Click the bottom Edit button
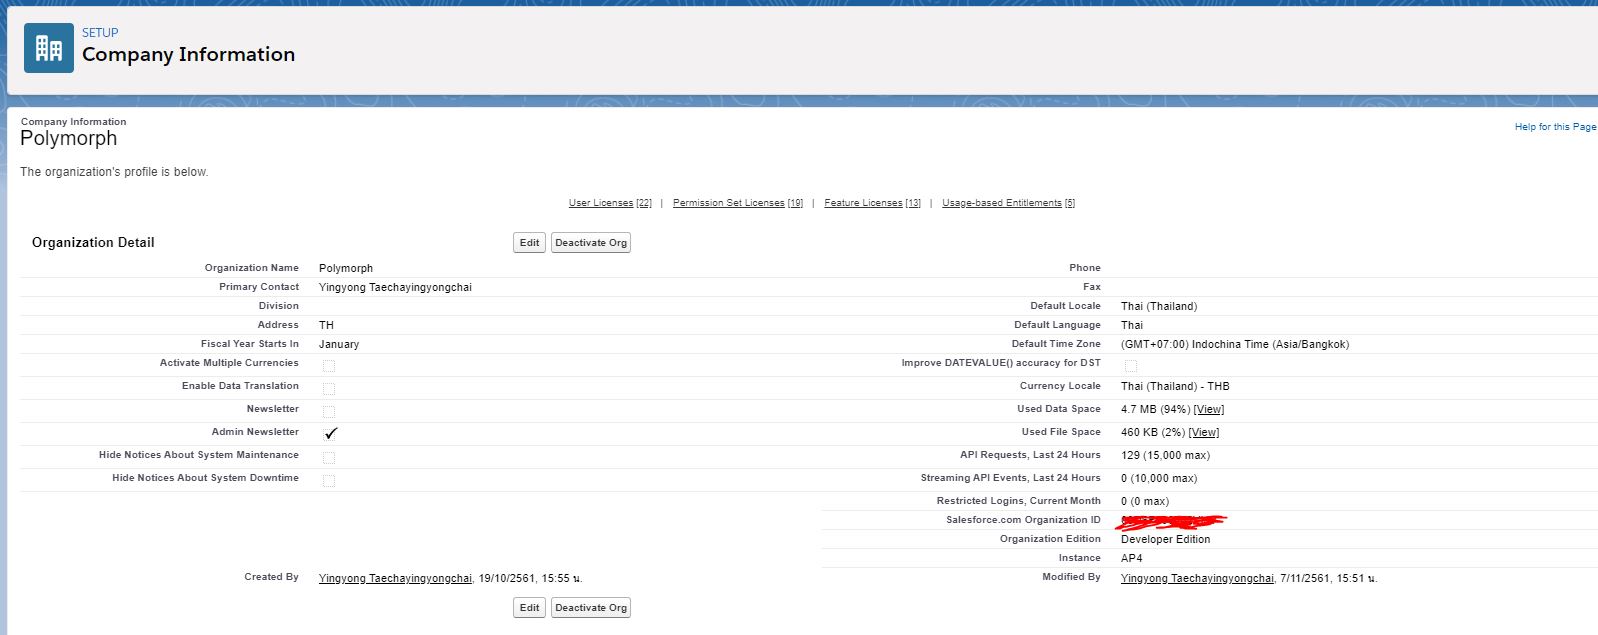Screen dimensions: 1598x635 (530, 608)
